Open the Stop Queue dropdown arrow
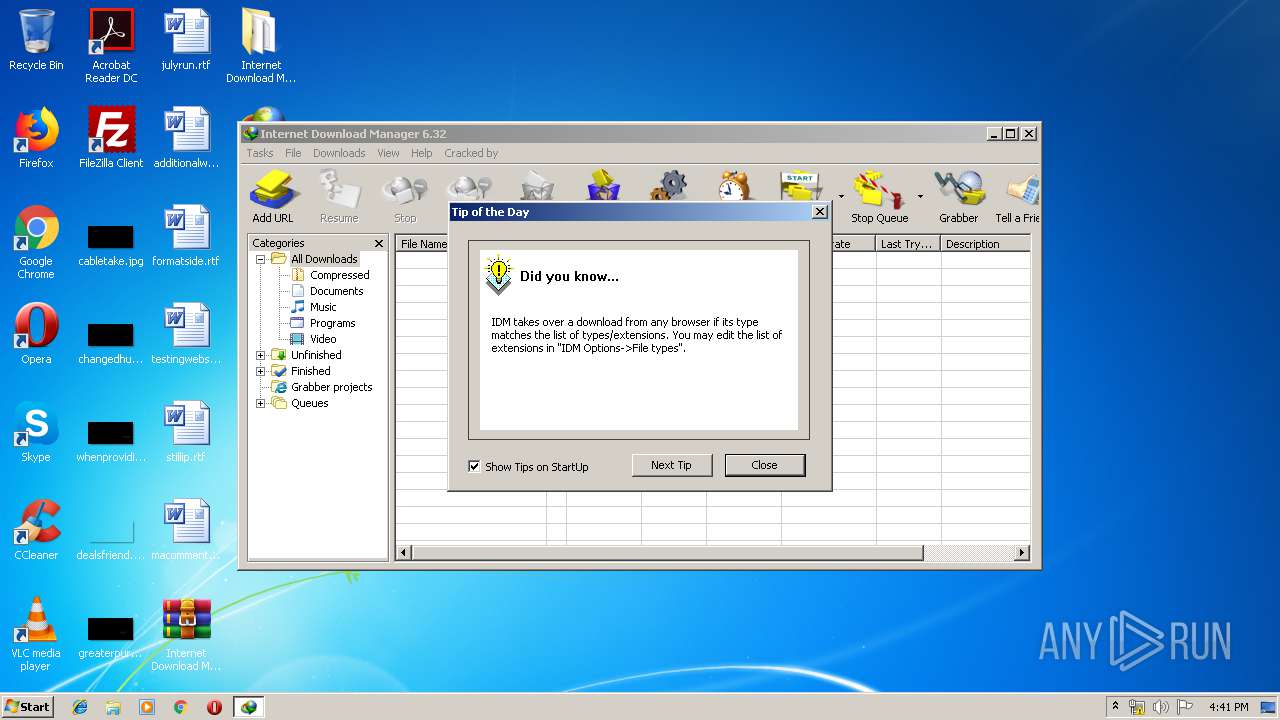Viewport: 1280px width, 720px height. (x=920, y=196)
